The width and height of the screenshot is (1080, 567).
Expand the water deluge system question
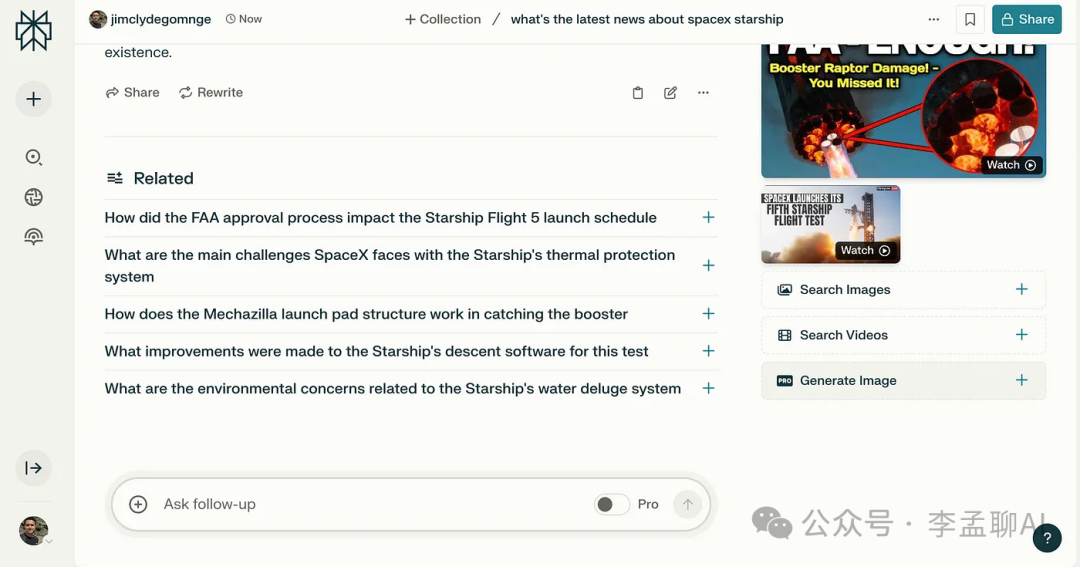point(708,388)
